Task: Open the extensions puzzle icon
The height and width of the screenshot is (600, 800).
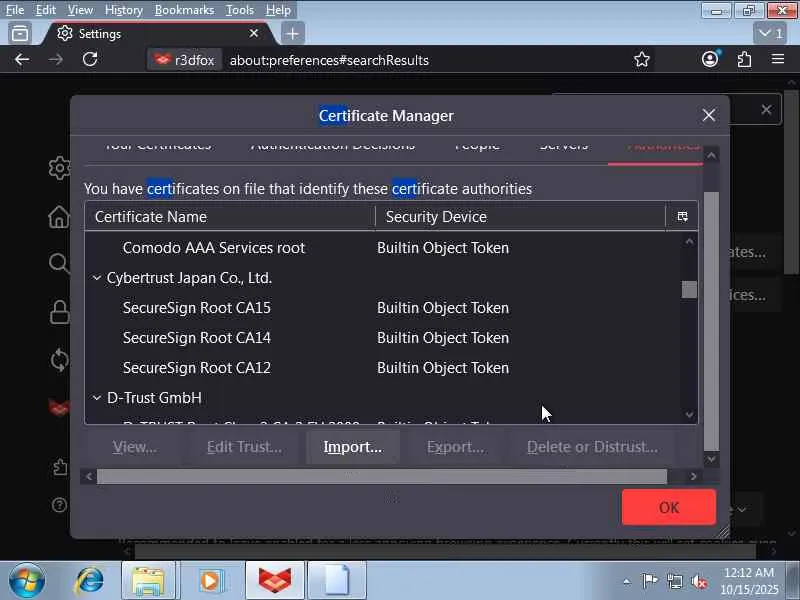Action: (744, 60)
